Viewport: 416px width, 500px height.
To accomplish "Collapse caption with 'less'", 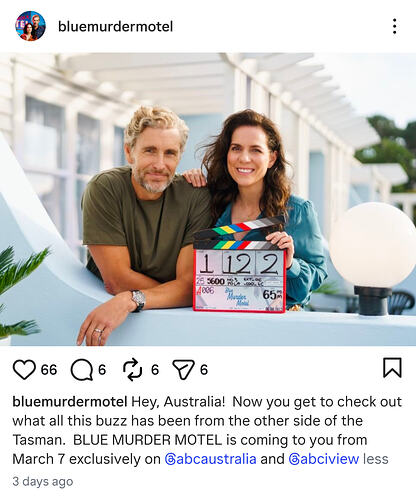I will pos(376,459).
